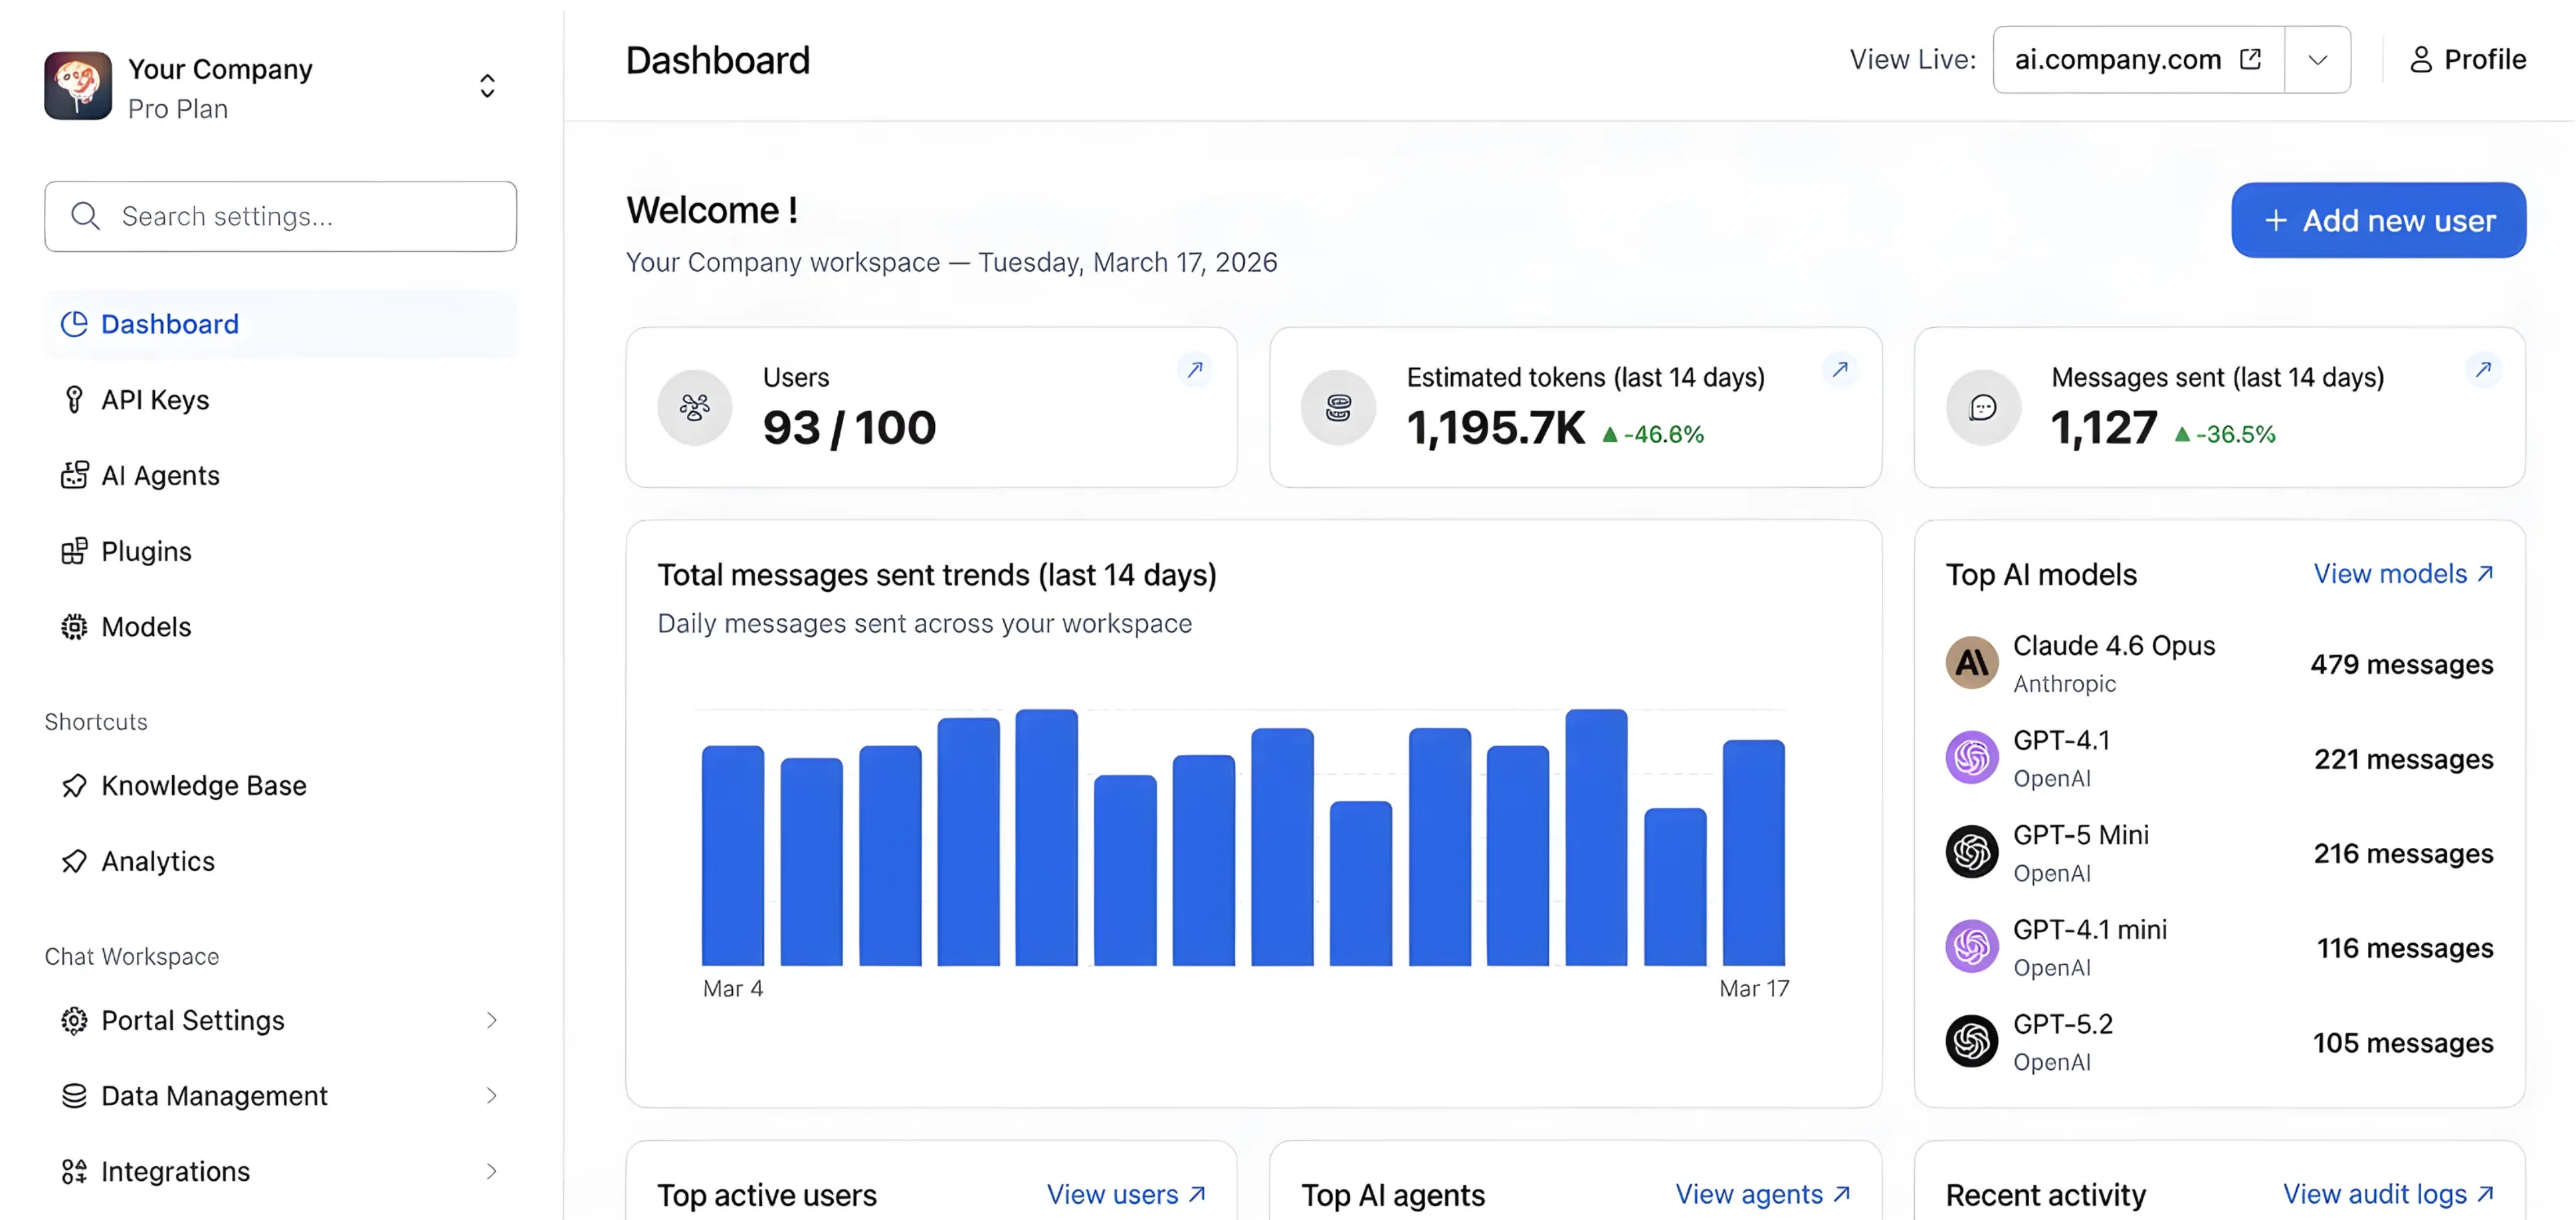The height and width of the screenshot is (1220, 2576).
Task: Expand the Portal Settings section
Action: [192, 1020]
